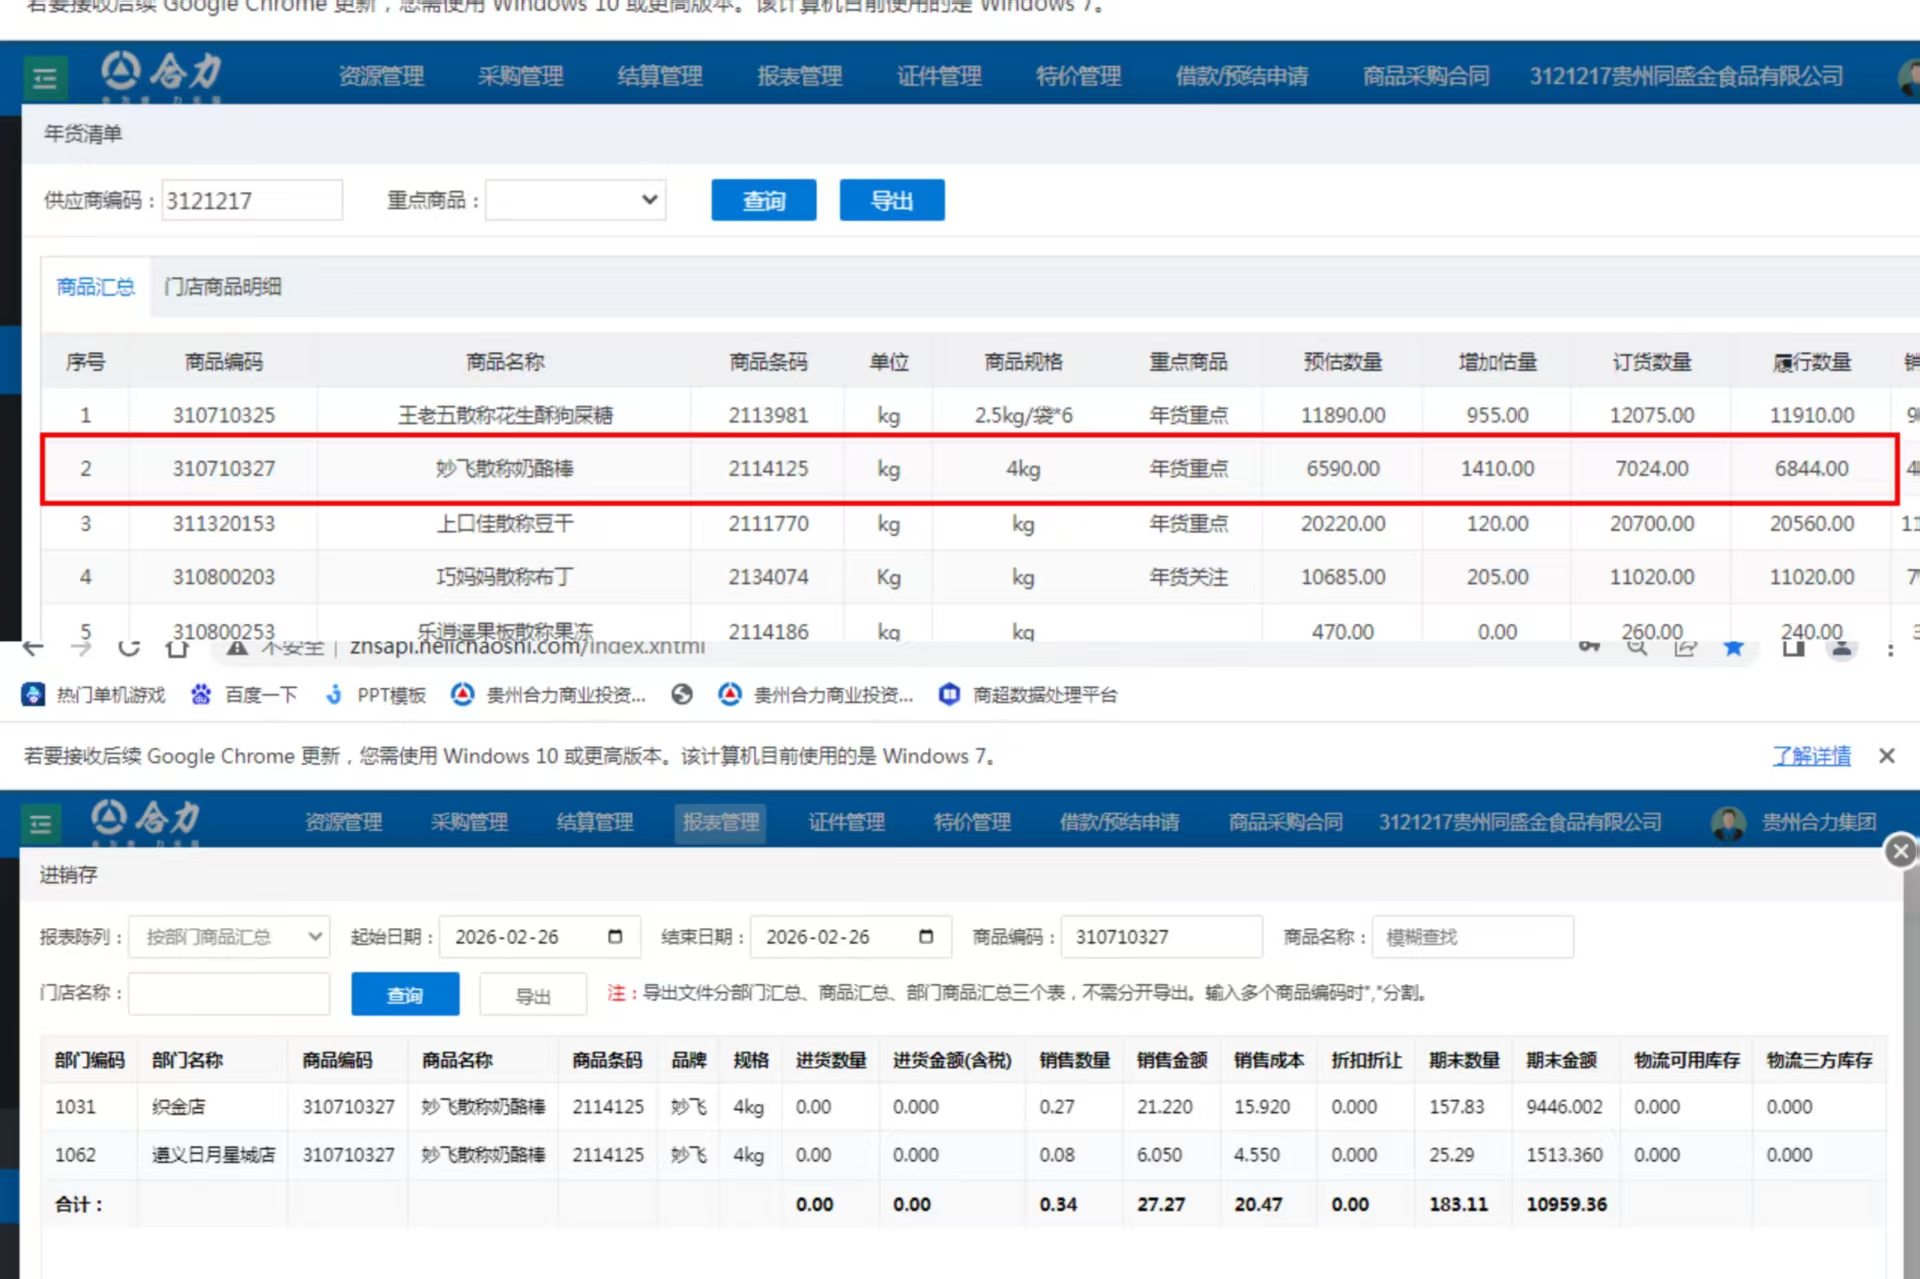Click the round gray X overlay button
Image resolution: width=1920 pixels, height=1279 pixels.
click(1900, 851)
